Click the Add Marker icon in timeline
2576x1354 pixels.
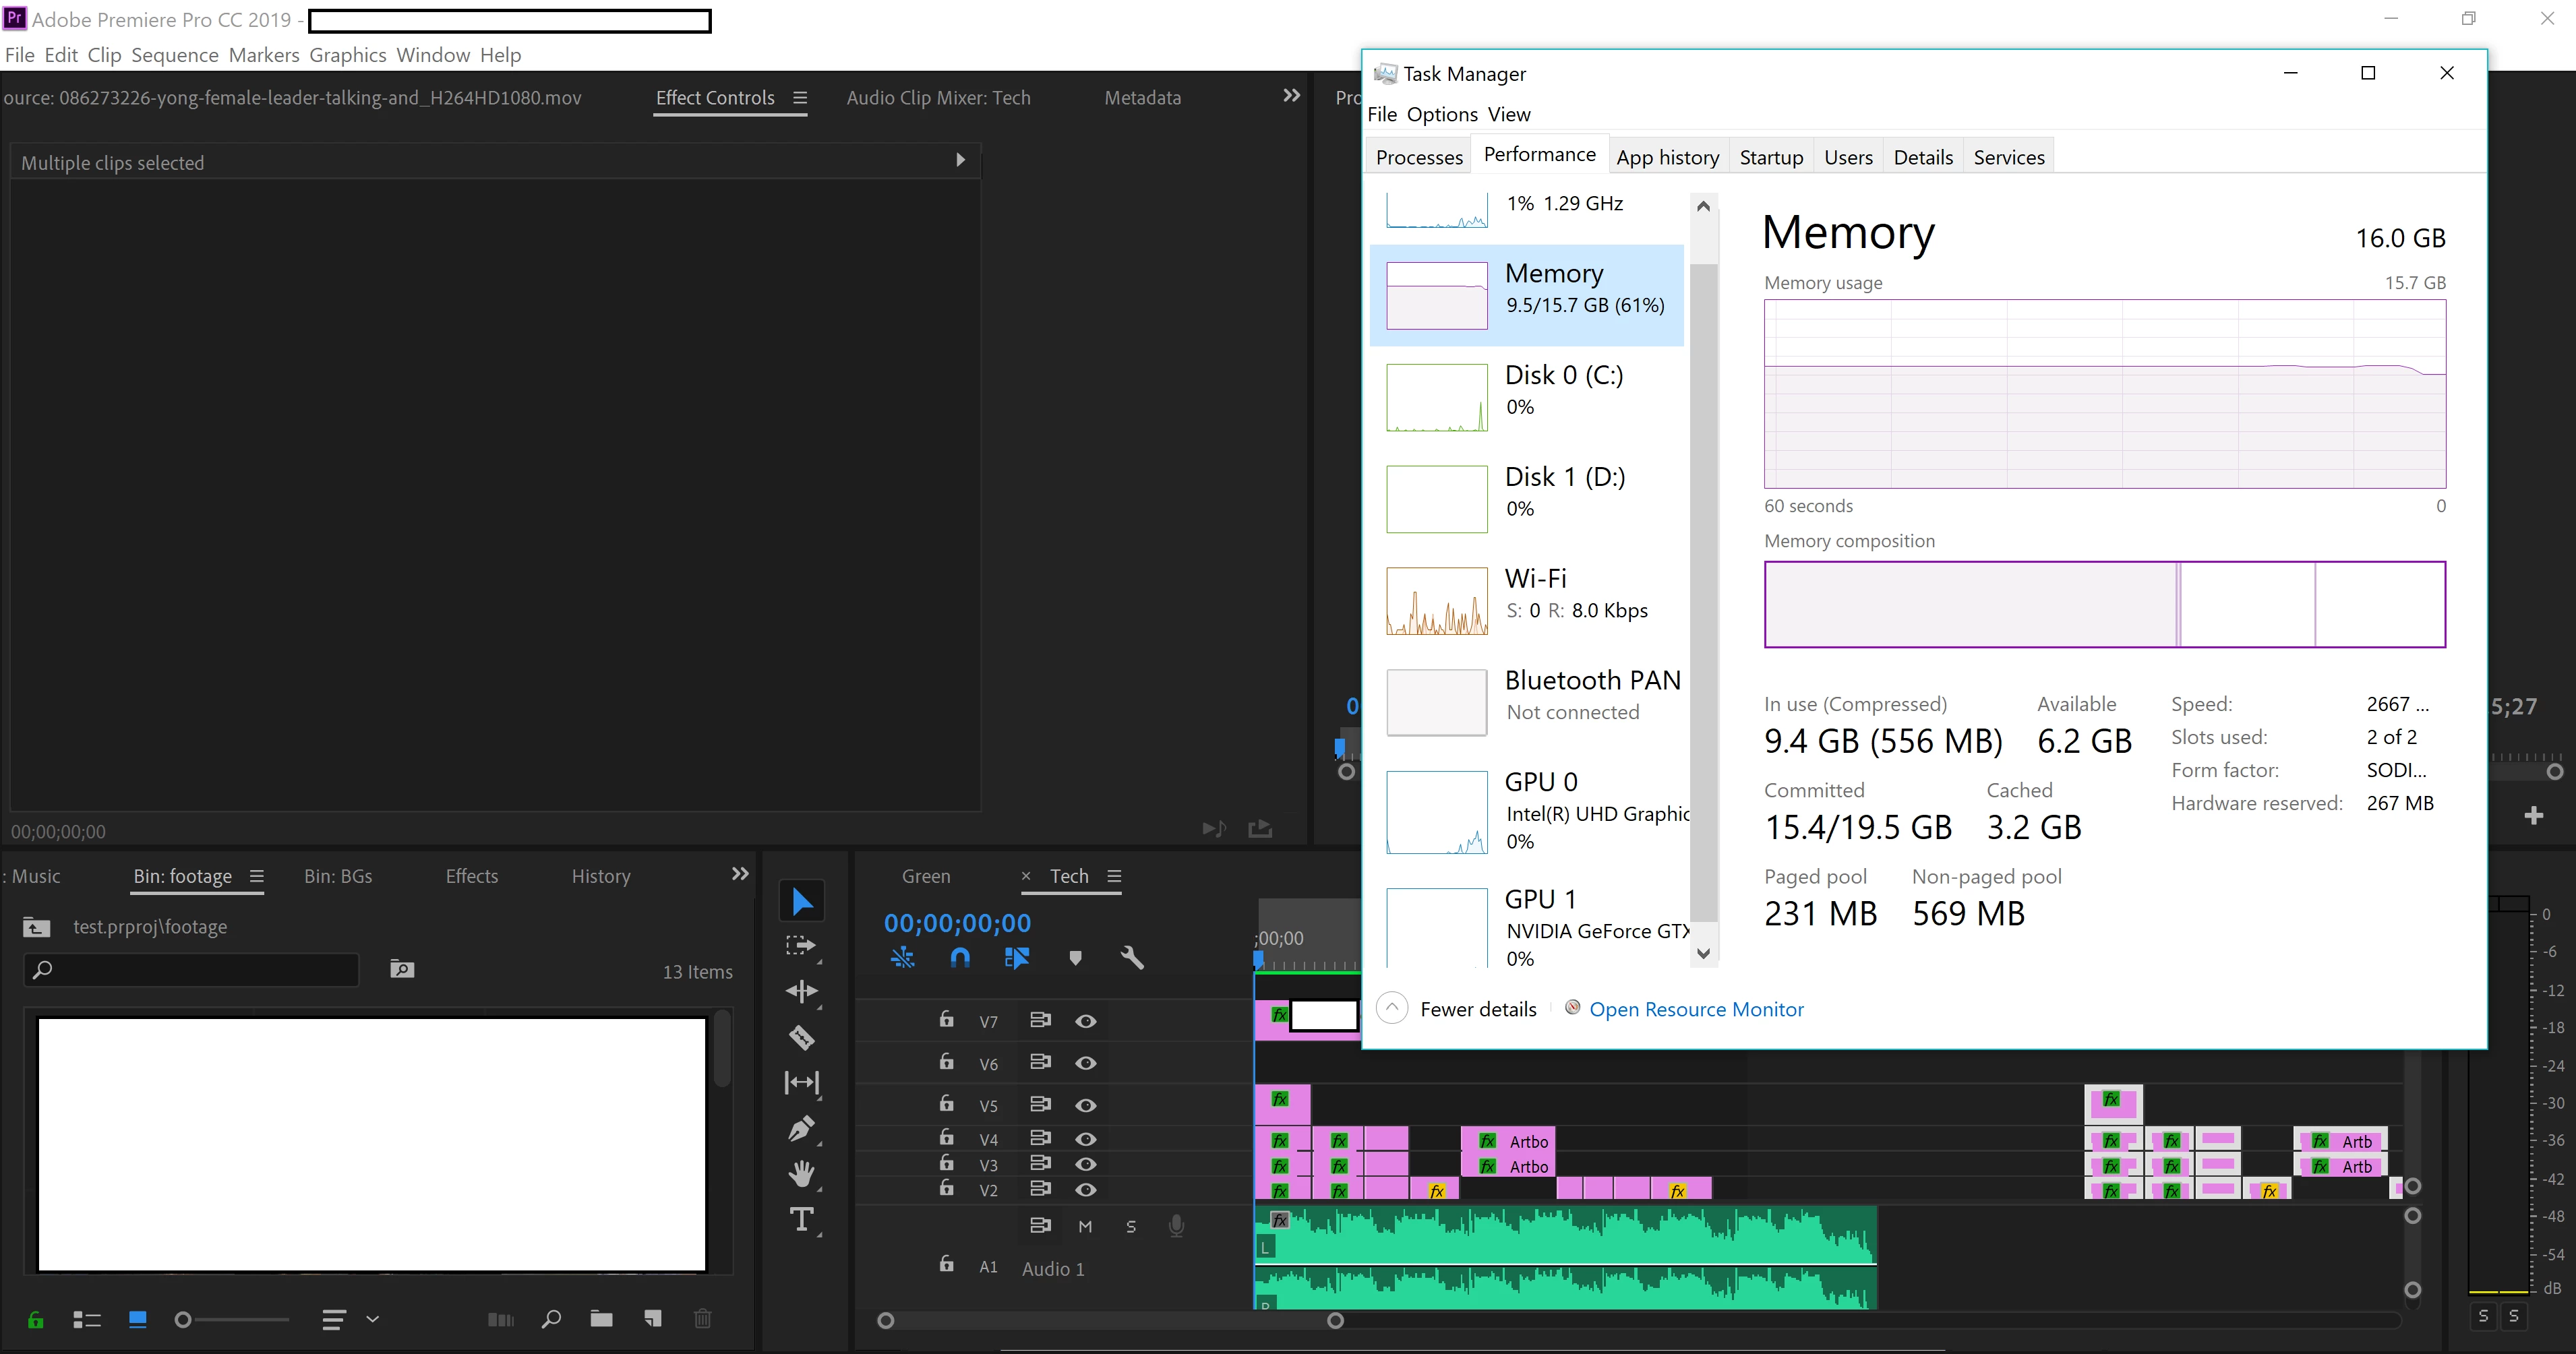pos(1075,958)
